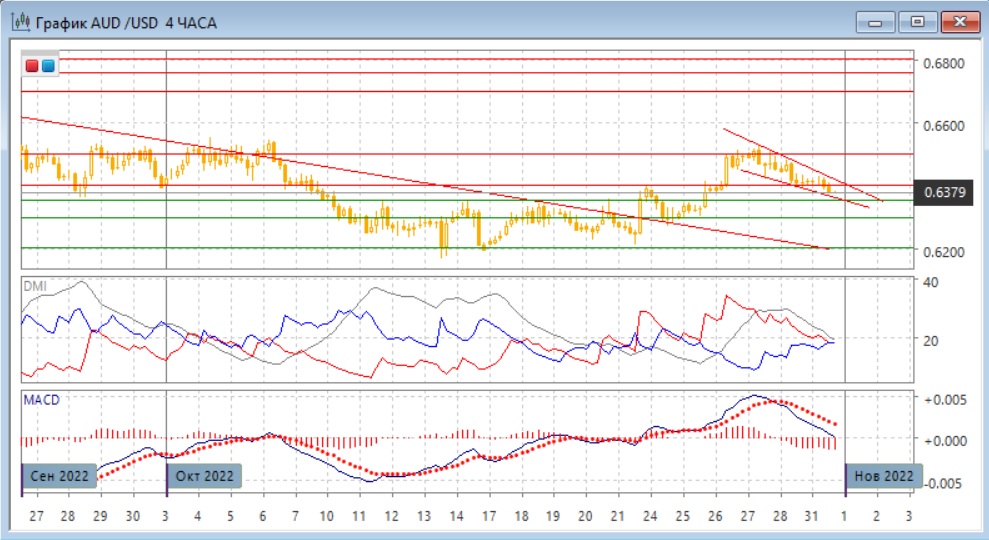Select the Сен 2022 month marker
The image size is (989, 540).
(x=60, y=476)
